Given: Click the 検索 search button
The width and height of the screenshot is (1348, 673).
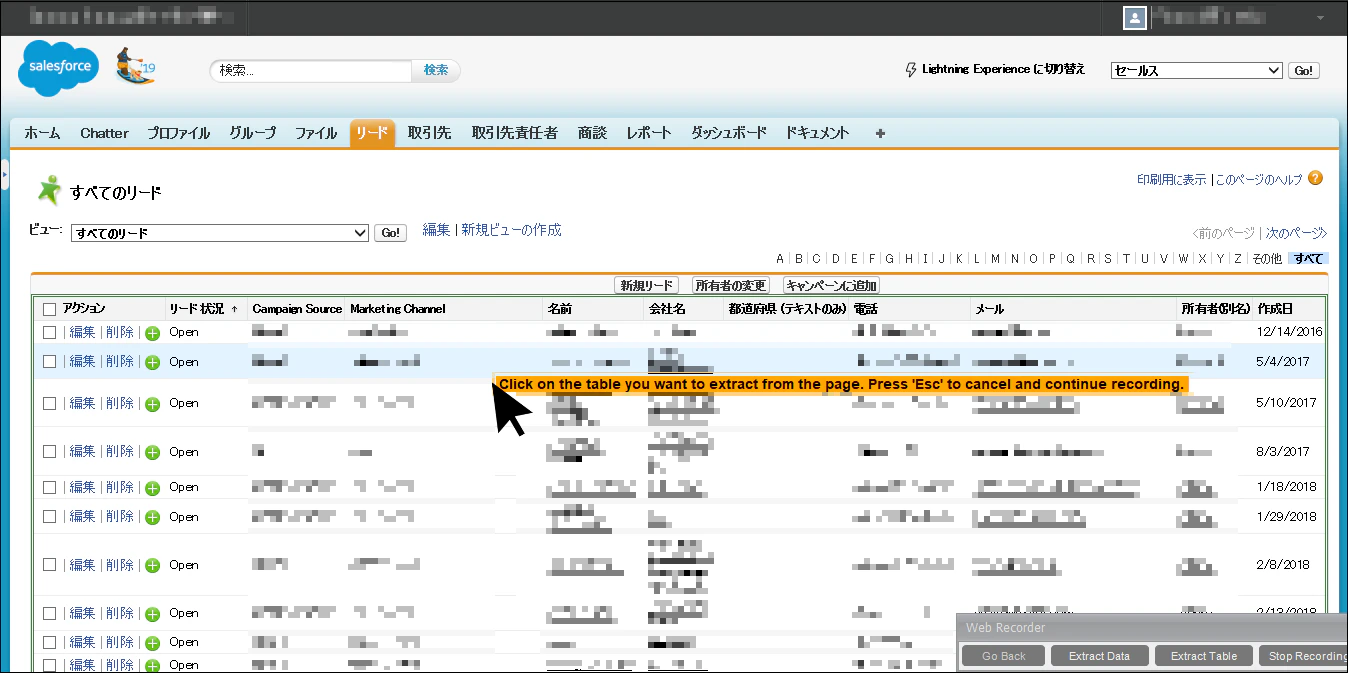Looking at the screenshot, I should pyautogui.click(x=436, y=70).
